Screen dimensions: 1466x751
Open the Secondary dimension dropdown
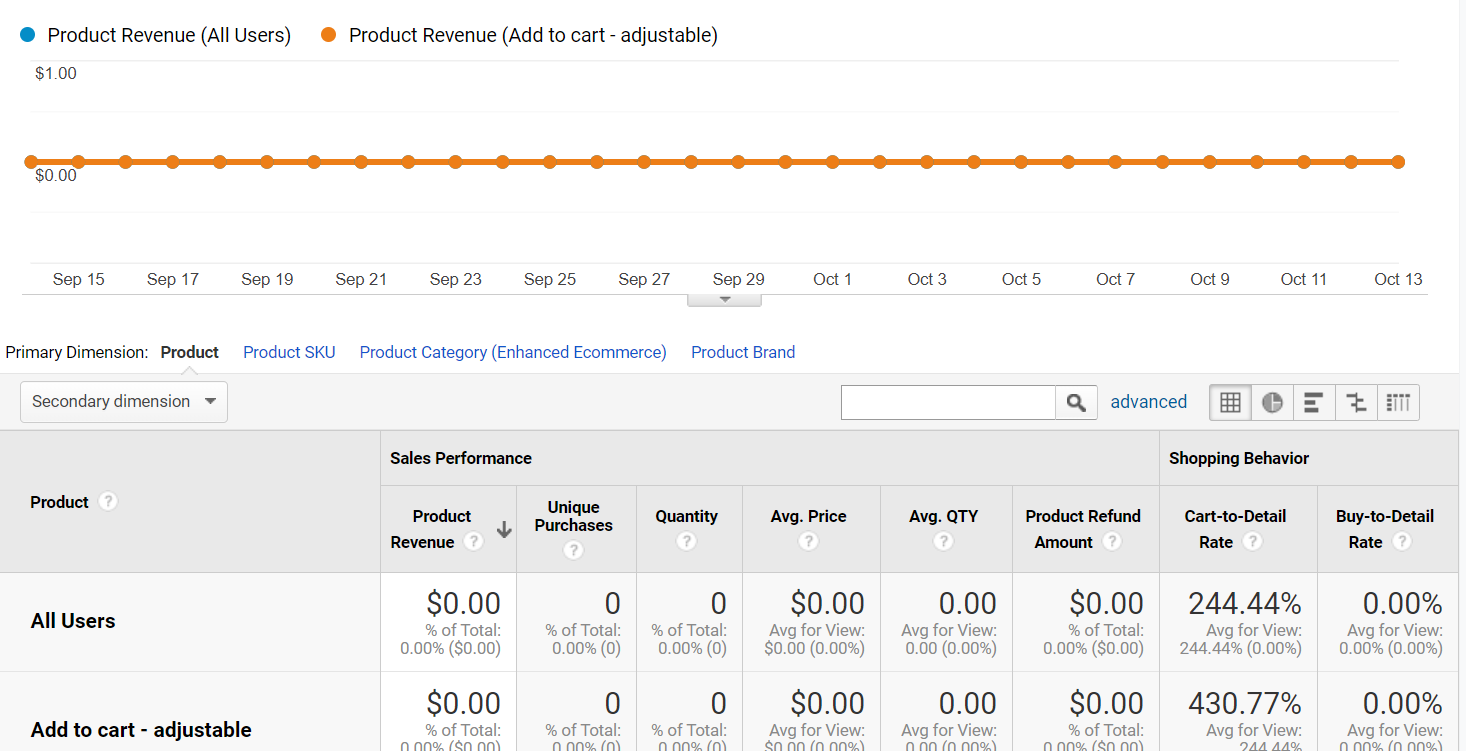pyautogui.click(x=124, y=402)
